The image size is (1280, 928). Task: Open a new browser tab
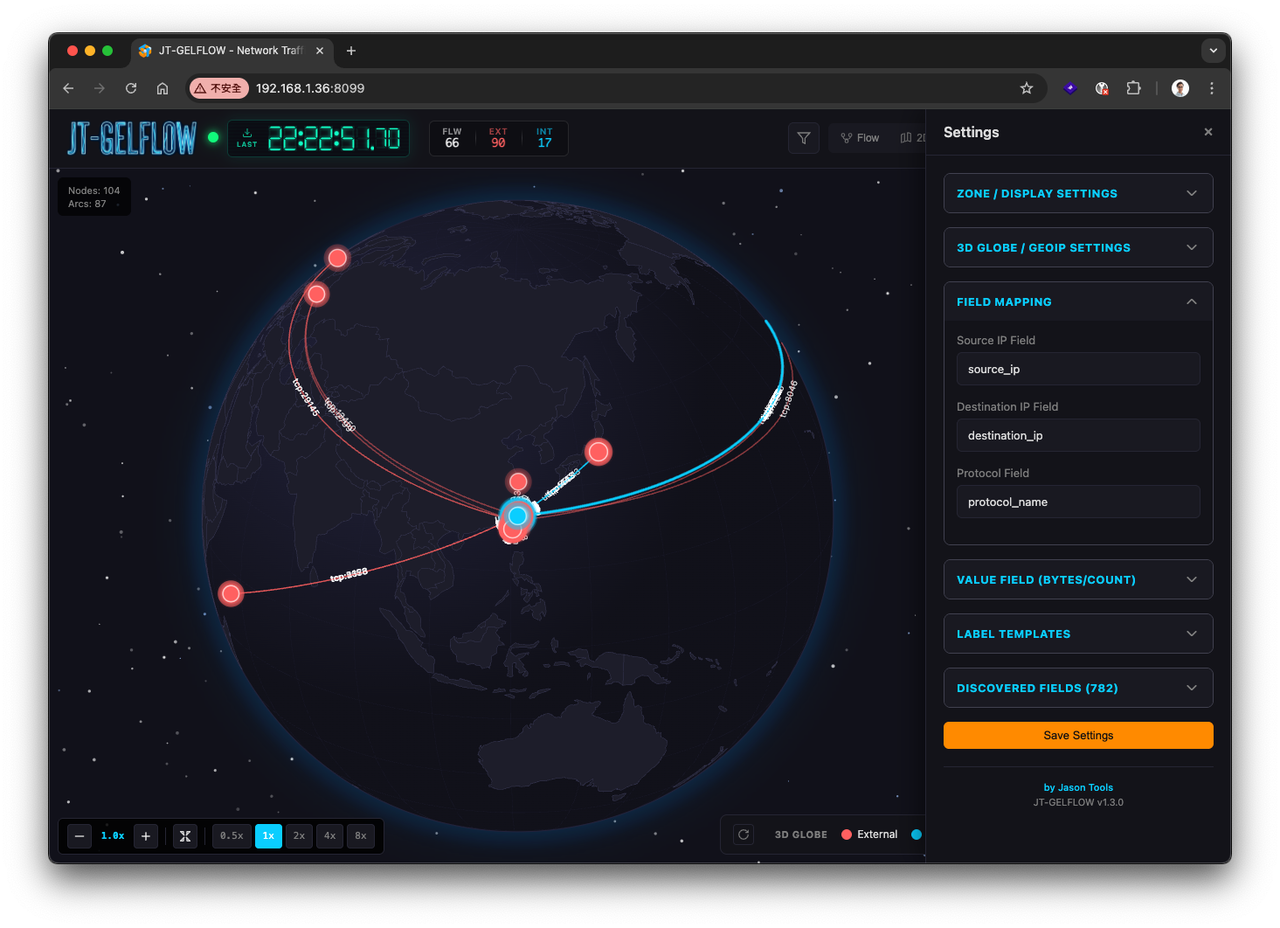click(351, 51)
